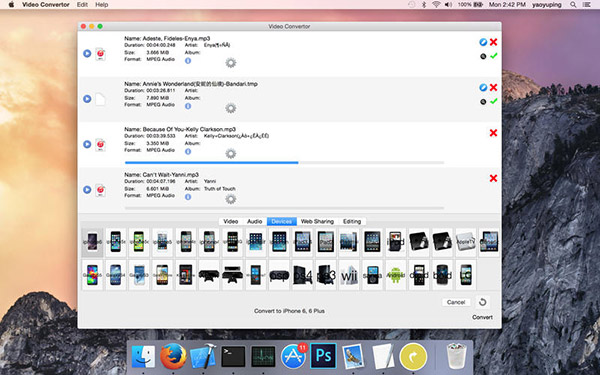The width and height of the screenshot is (600, 375).
Task: Open the App Store from the Dock
Action: [x=294, y=356]
